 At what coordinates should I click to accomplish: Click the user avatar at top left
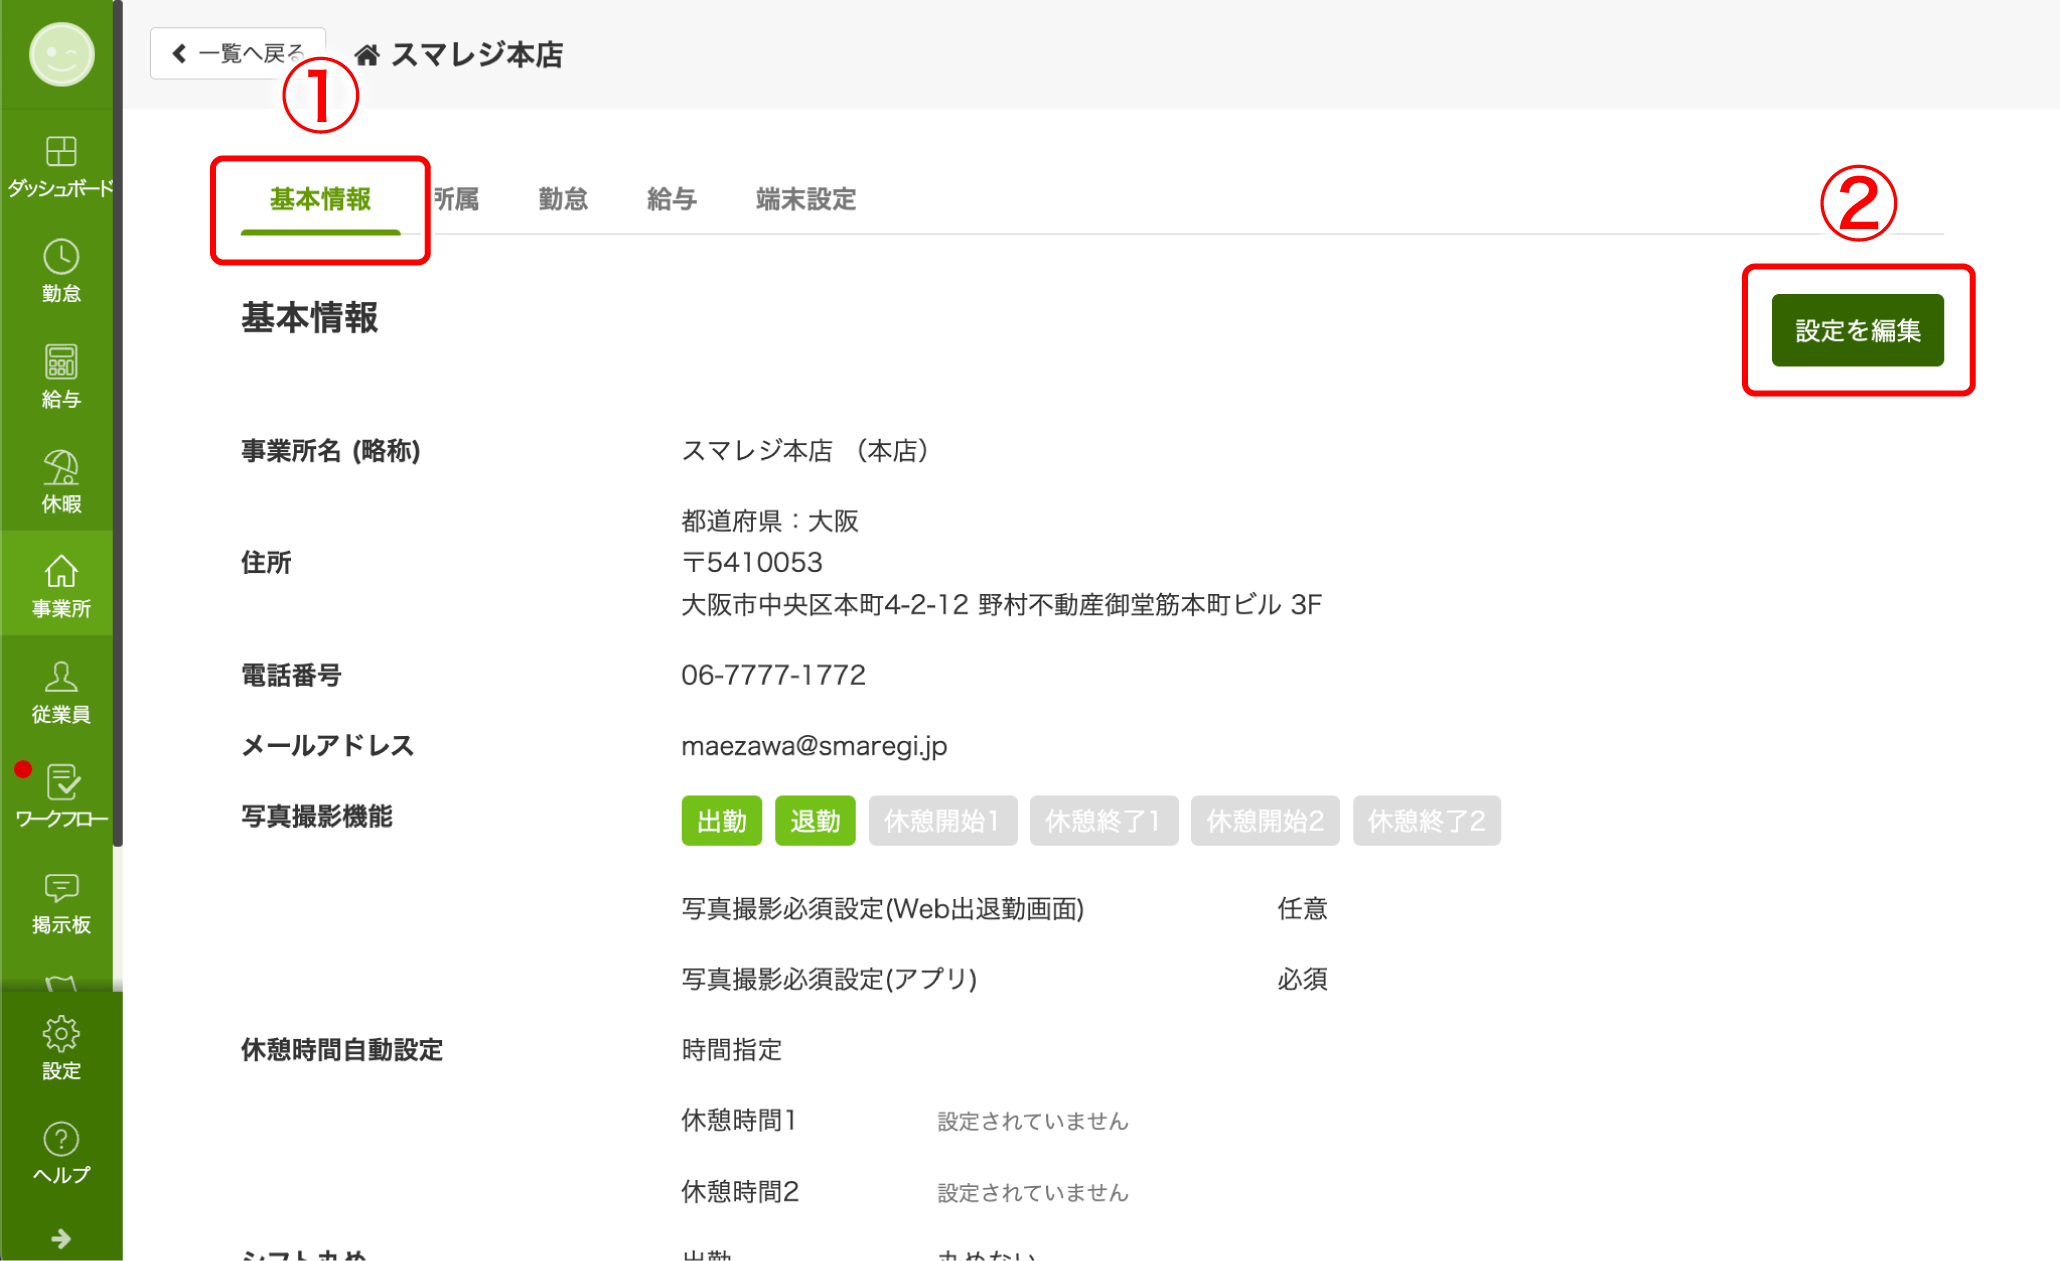click(x=60, y=55)
